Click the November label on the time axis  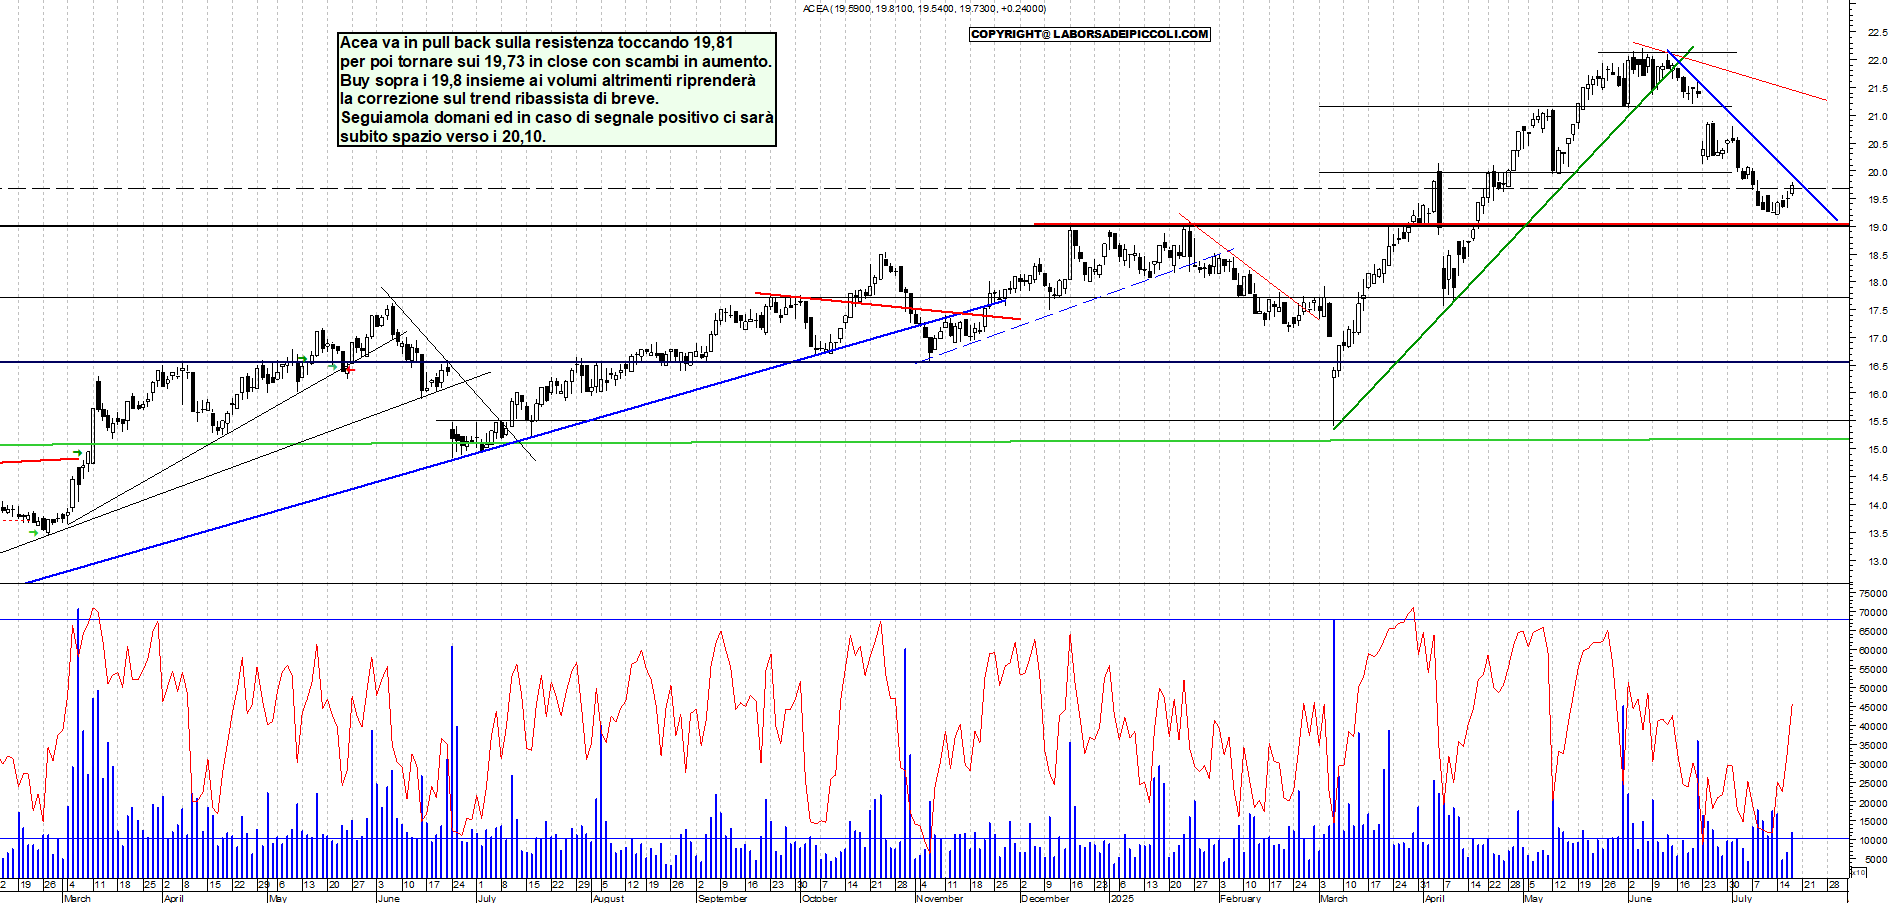(x=939, y=898)
